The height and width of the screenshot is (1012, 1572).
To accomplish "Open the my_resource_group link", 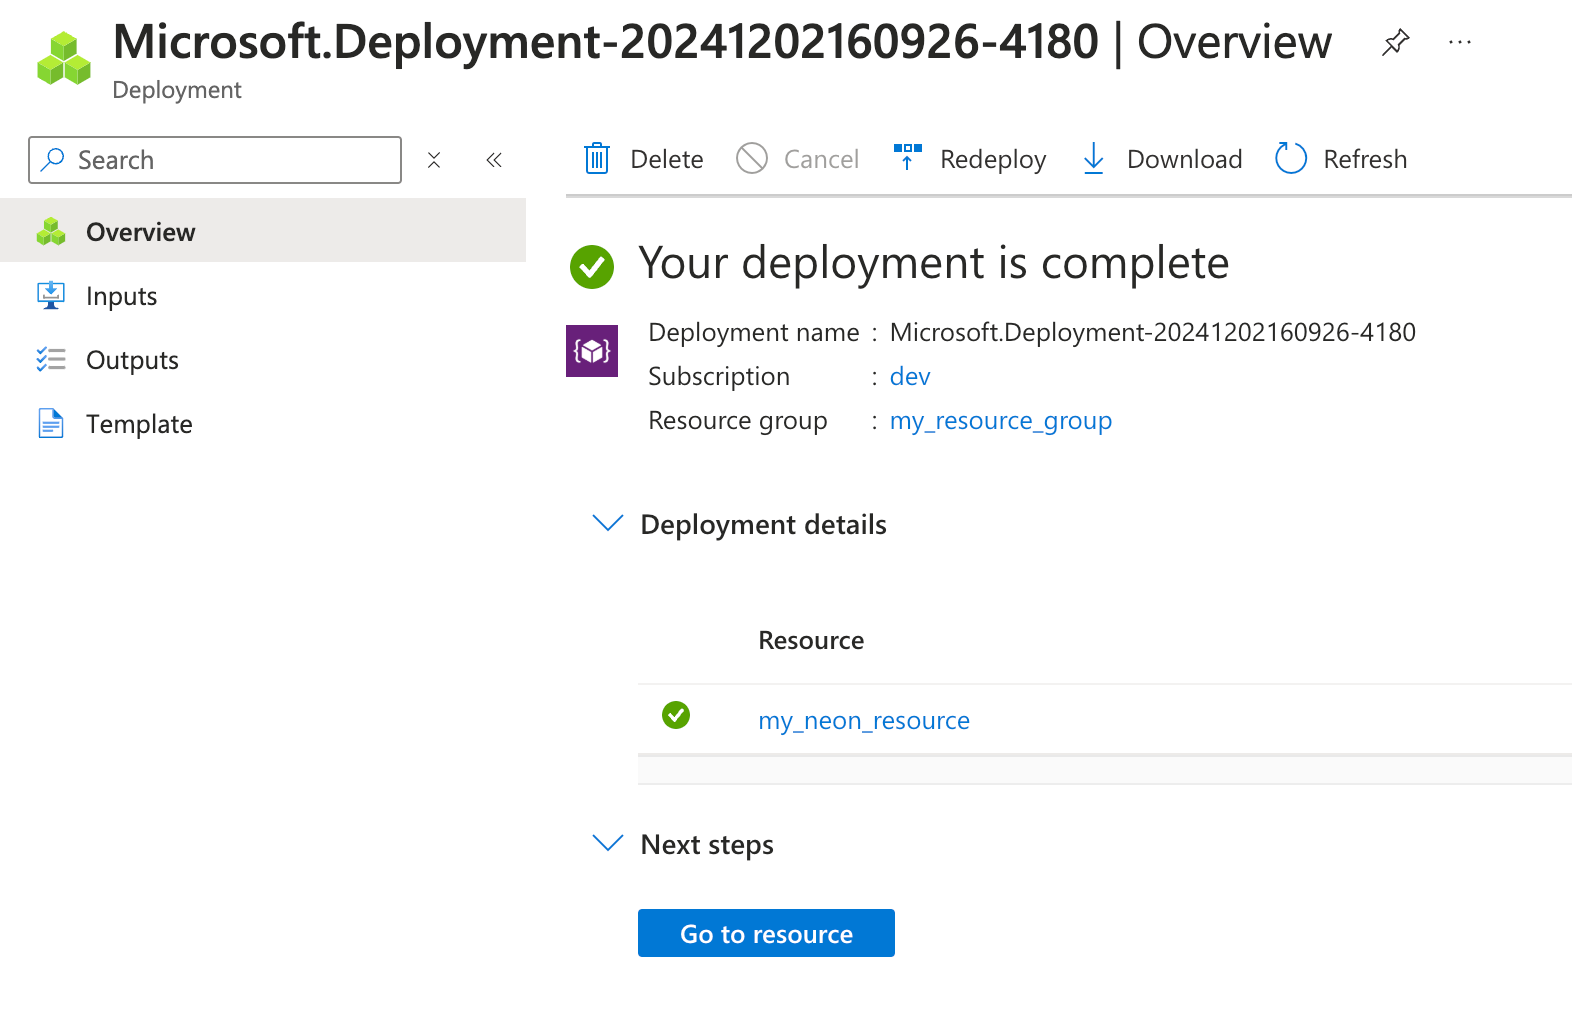I will (x=1000, y=421).
